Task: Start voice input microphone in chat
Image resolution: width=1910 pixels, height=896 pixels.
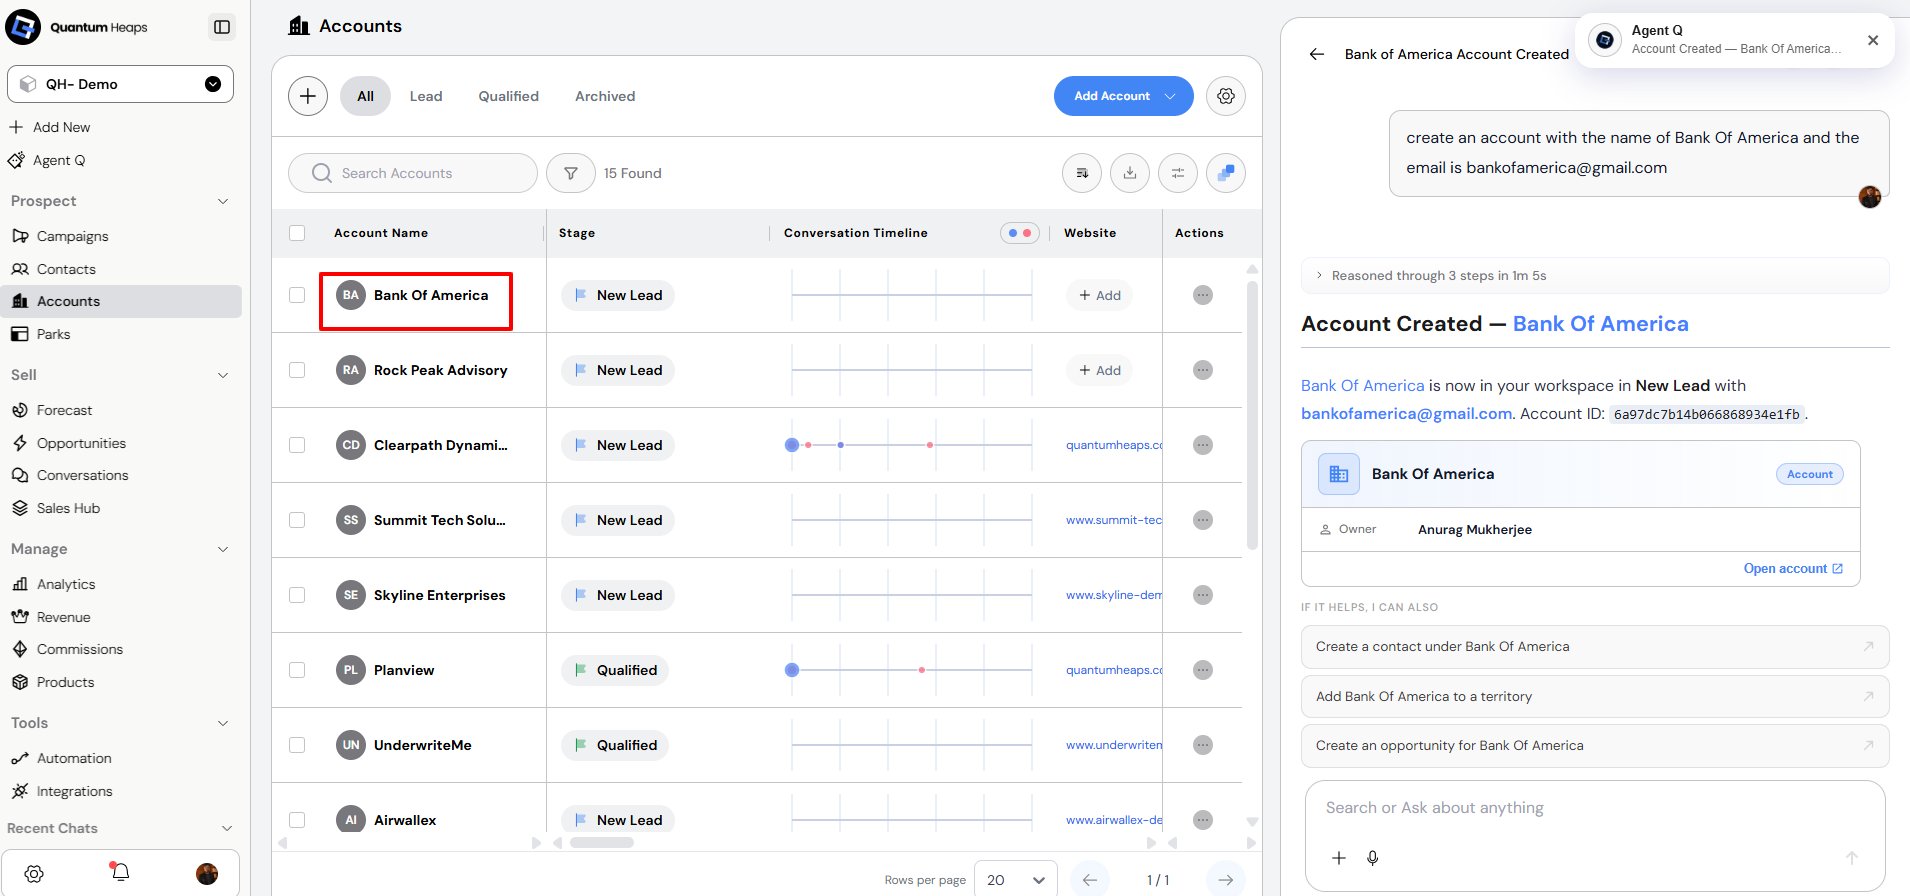Action: click(x=1373, y=858)
